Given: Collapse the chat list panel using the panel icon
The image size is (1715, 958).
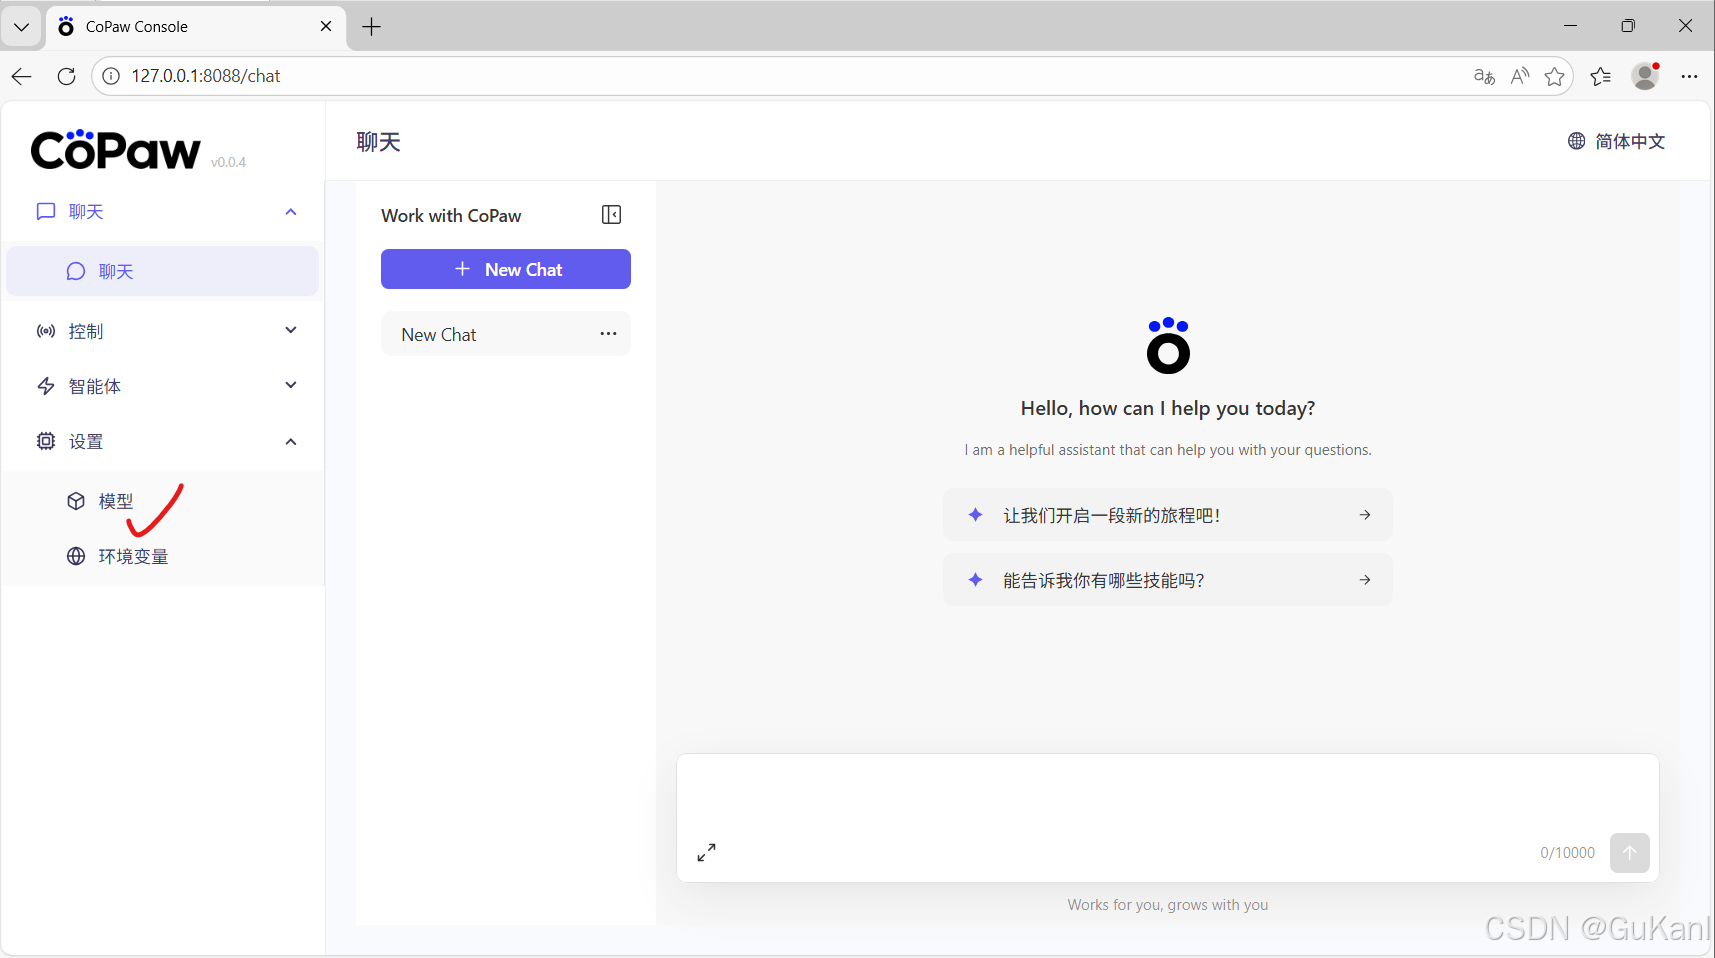Looking at the screenshot, I should [611, 214].
